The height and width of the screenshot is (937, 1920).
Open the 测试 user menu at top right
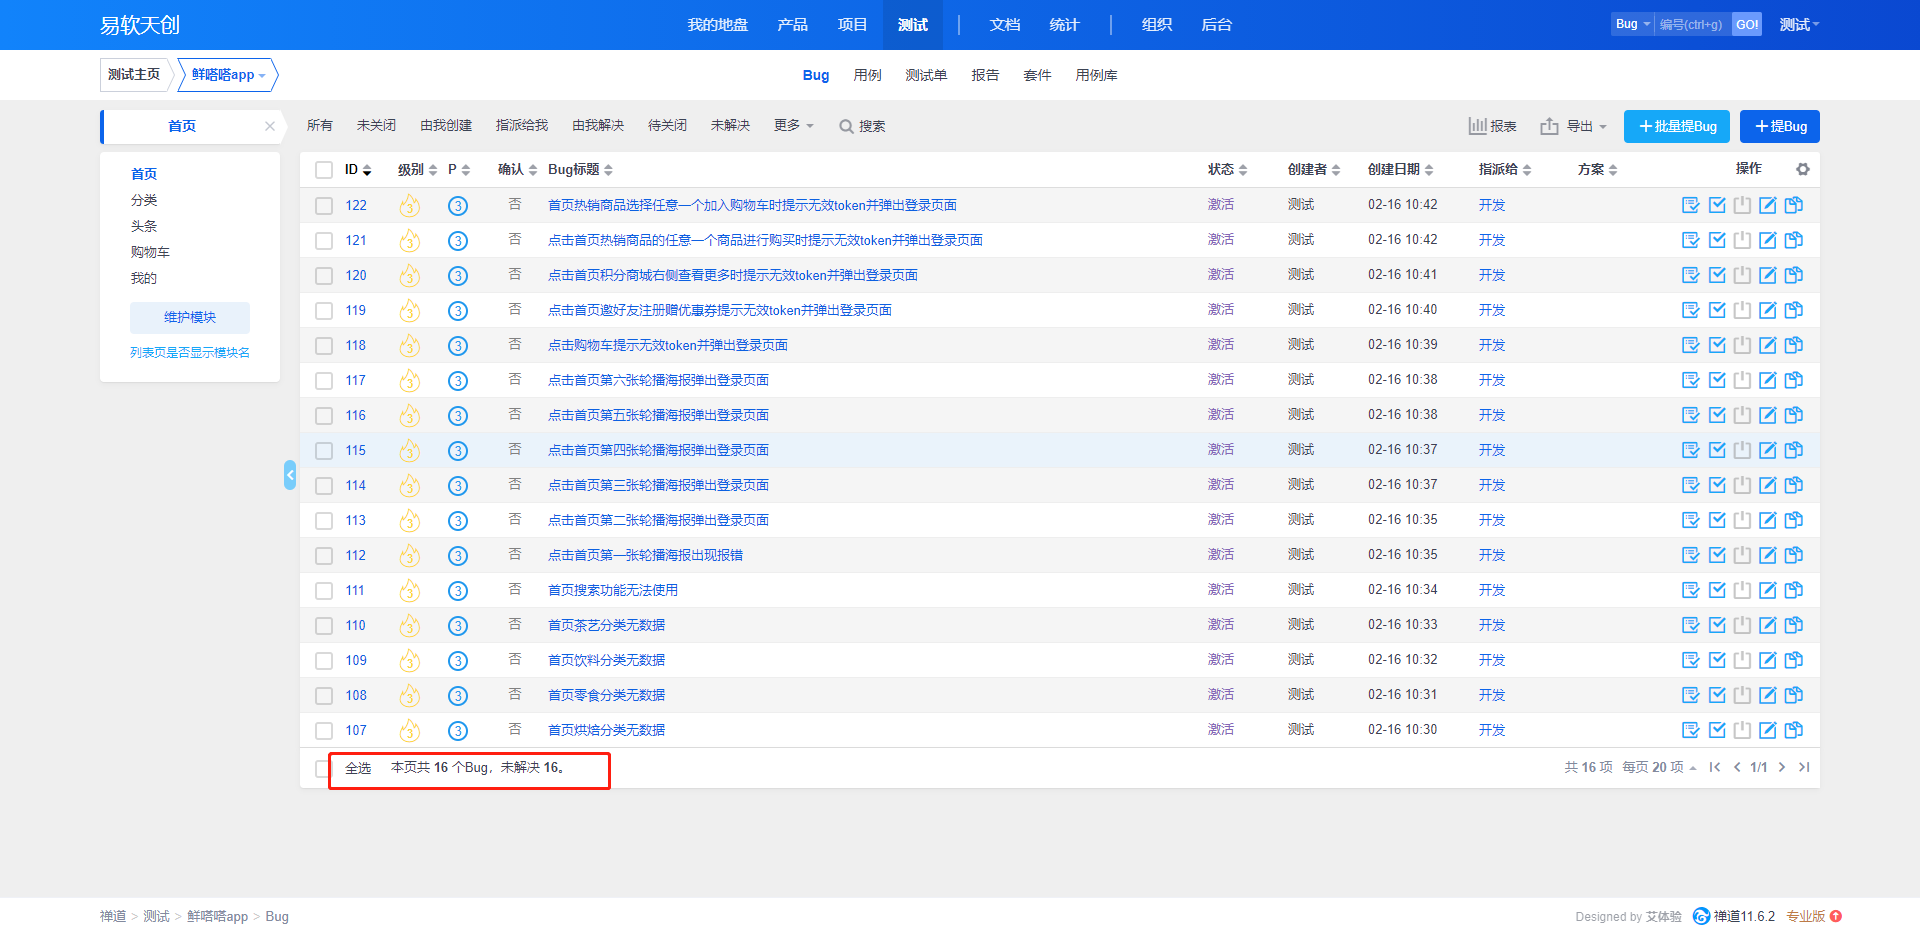pyautogui.click(x=1799, y=25)
